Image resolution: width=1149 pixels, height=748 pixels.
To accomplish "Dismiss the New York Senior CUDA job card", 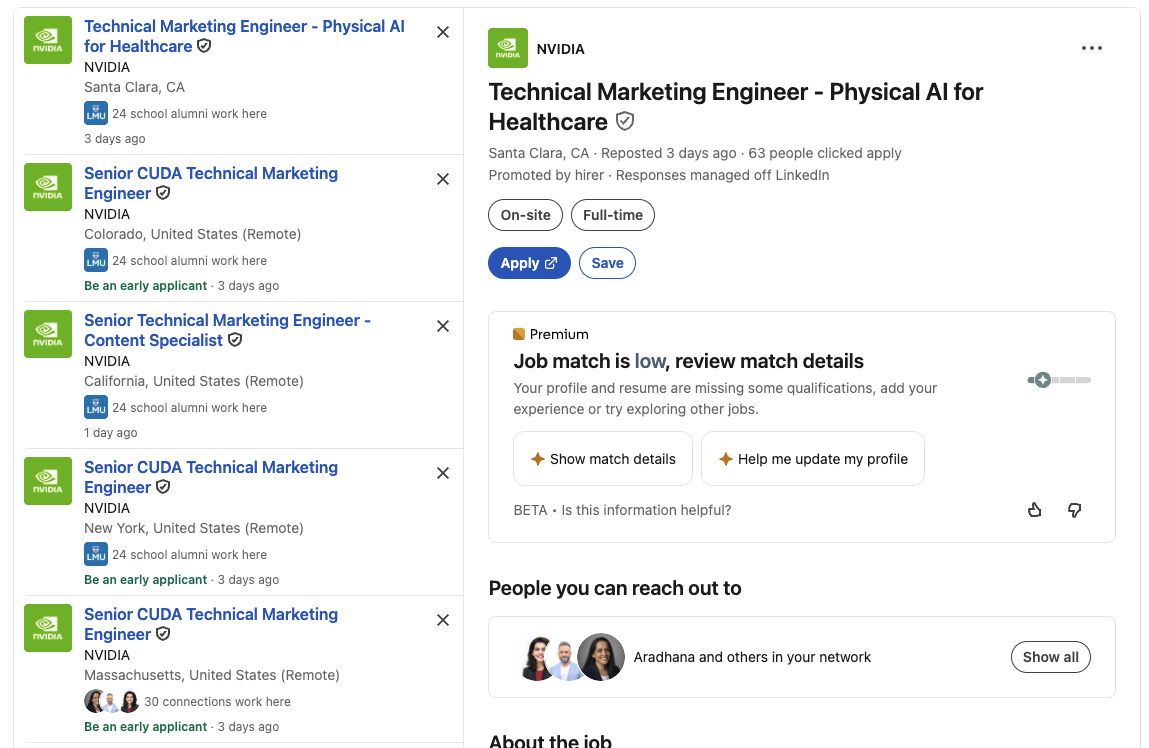I will [x=443, y=473].
